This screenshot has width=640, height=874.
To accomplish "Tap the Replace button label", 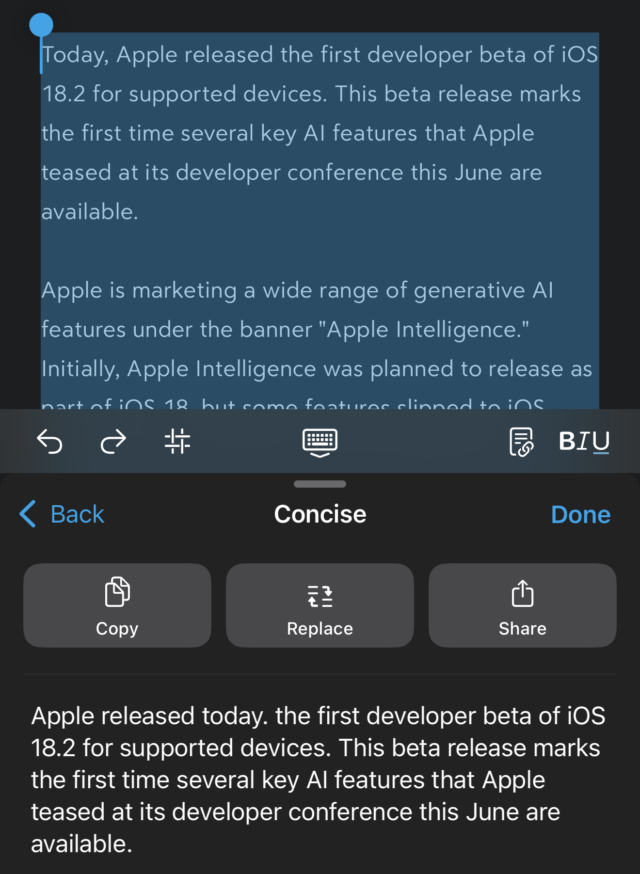I will point(320,629).
